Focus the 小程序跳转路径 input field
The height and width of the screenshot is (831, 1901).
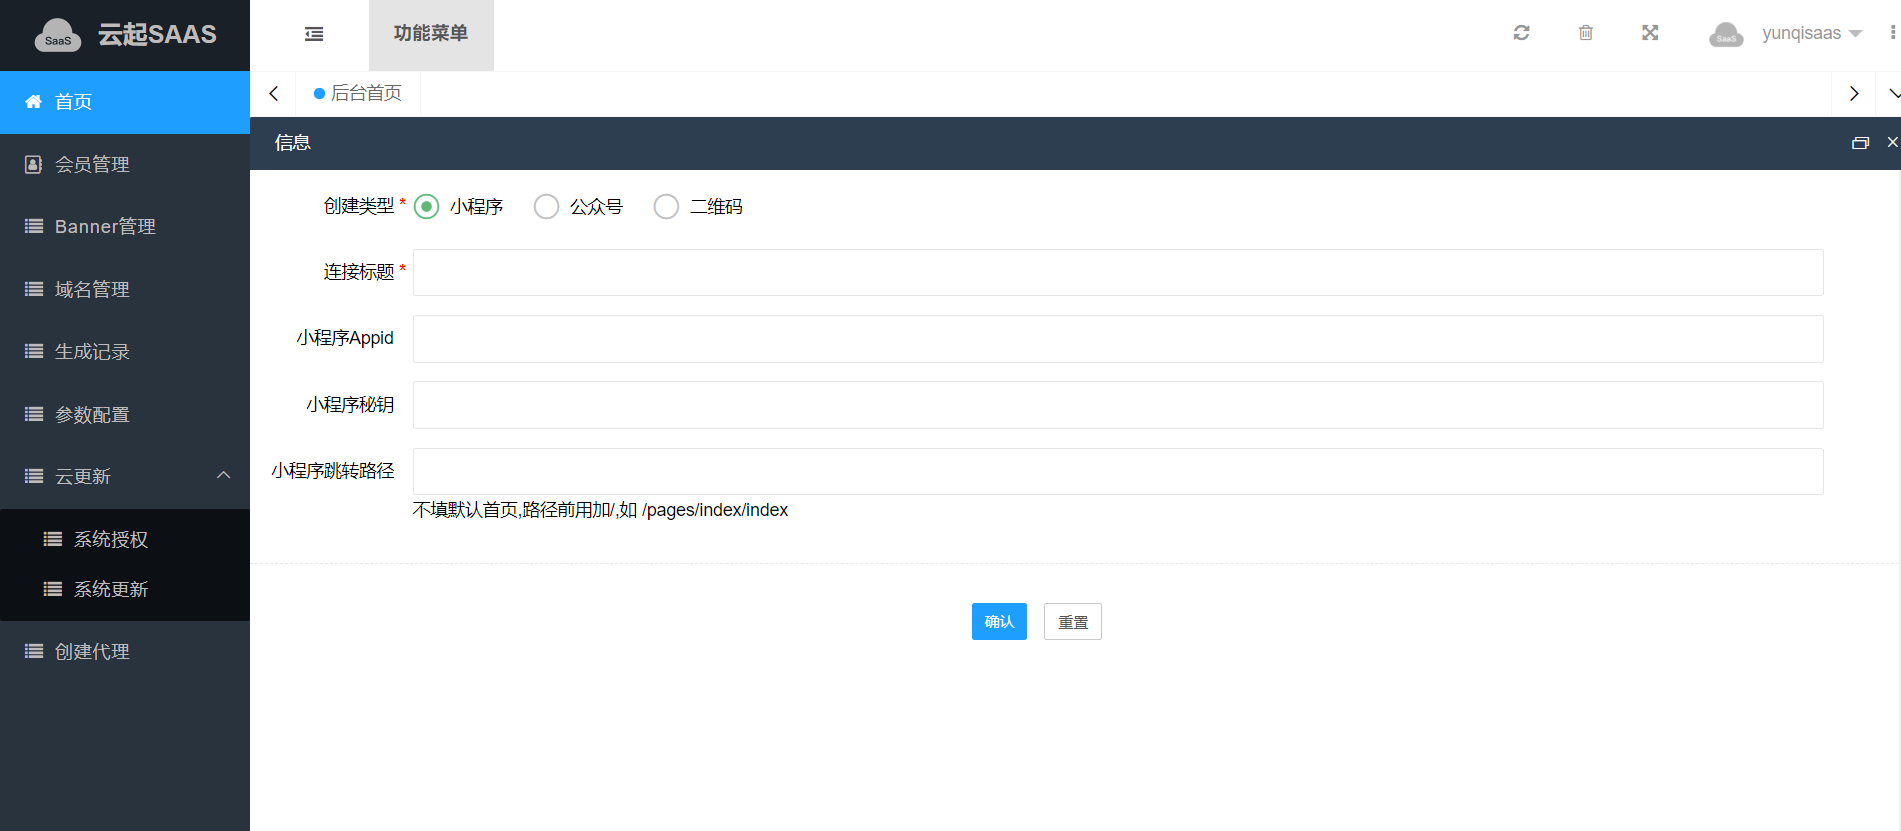(x=1118, y=471)
